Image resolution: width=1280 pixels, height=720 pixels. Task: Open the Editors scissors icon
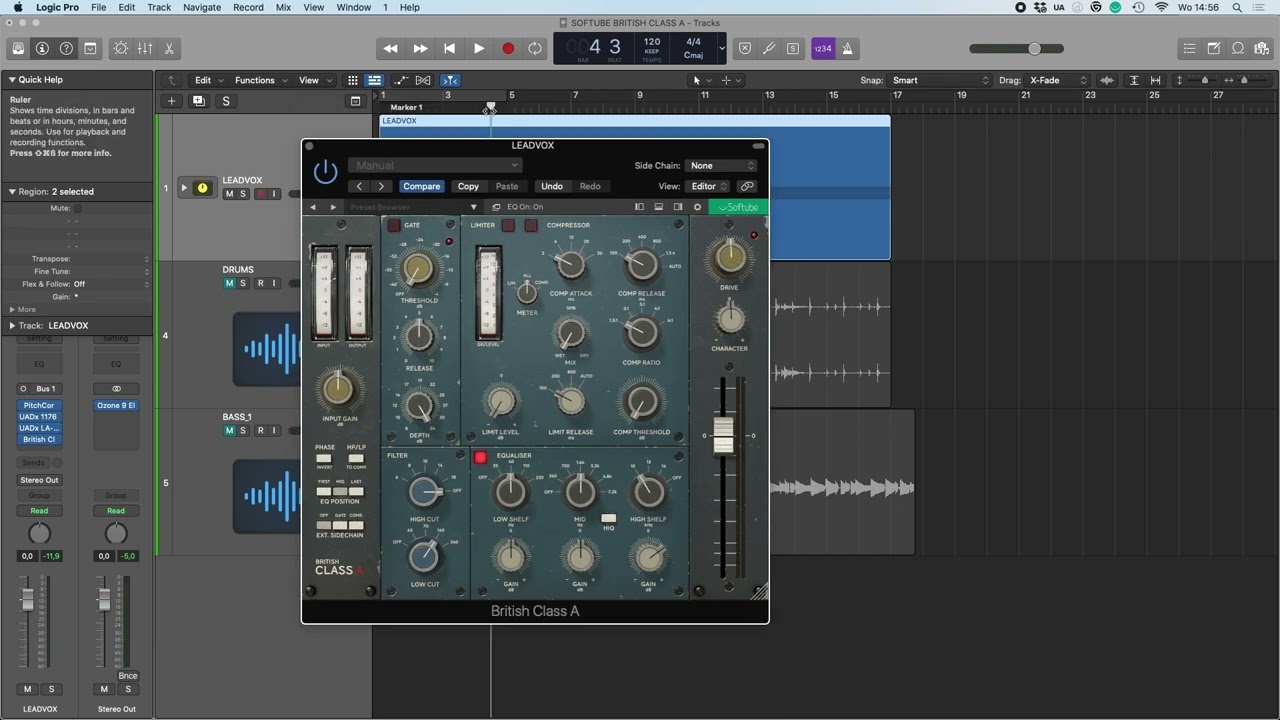pos(169,48)
